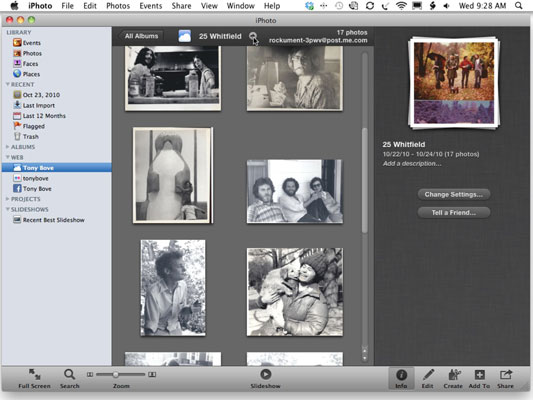Open the Create projects icon

coord(453,375)
